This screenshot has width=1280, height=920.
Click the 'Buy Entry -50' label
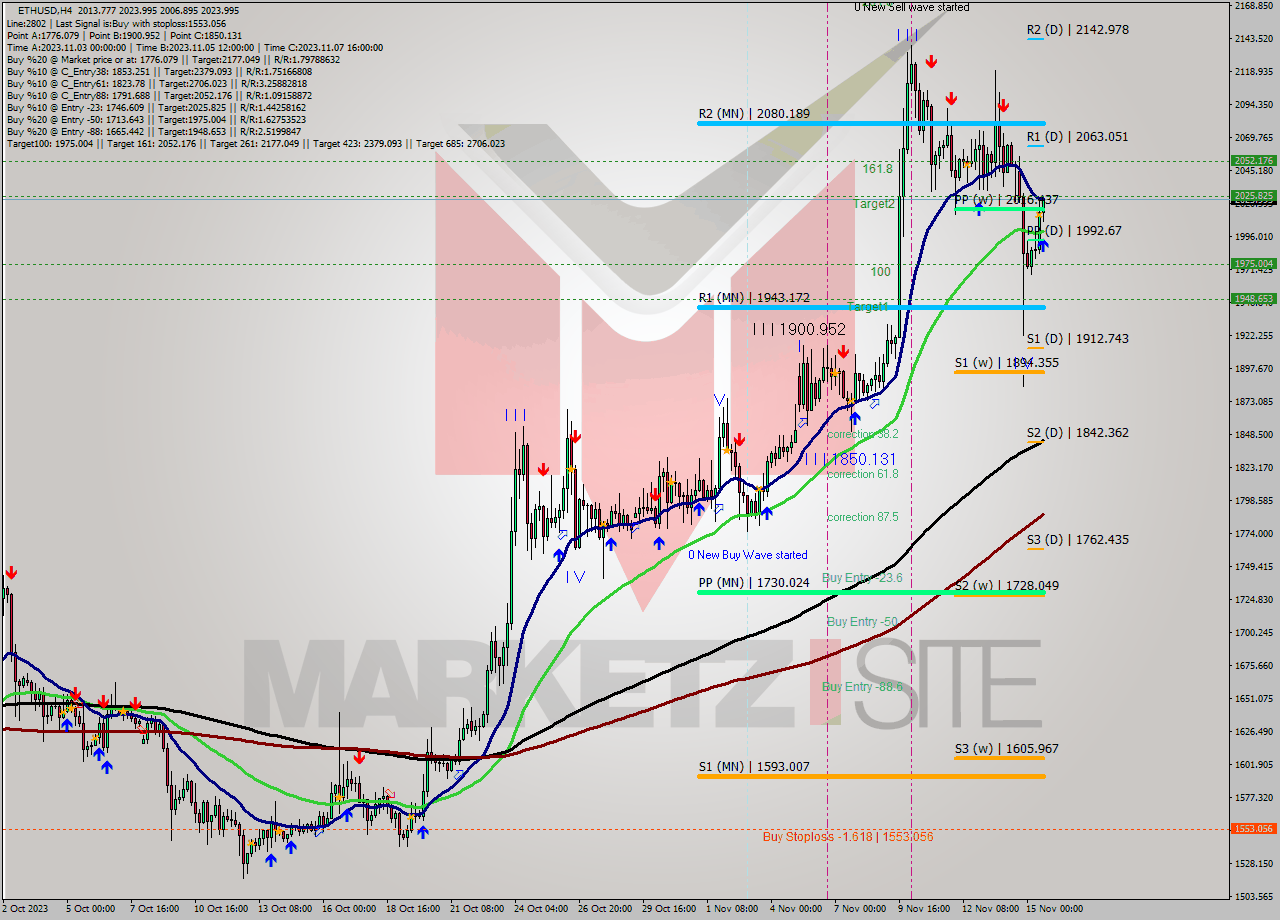tap(862, 621)
